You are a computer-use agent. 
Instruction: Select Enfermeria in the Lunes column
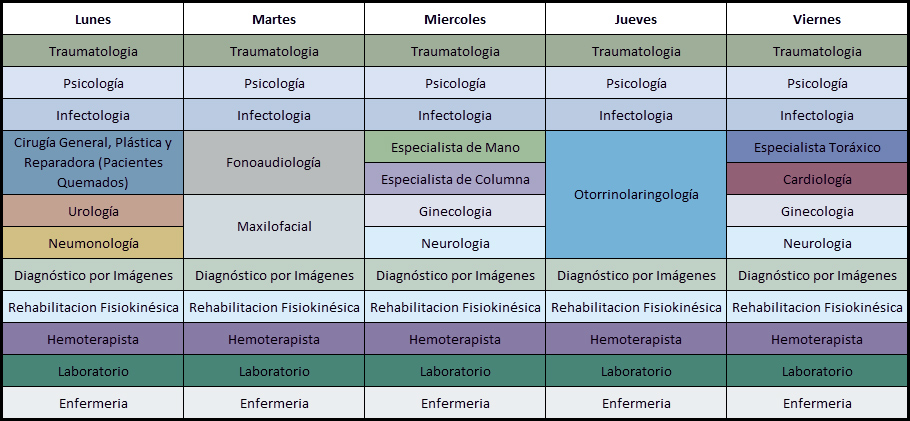[93, 403]
